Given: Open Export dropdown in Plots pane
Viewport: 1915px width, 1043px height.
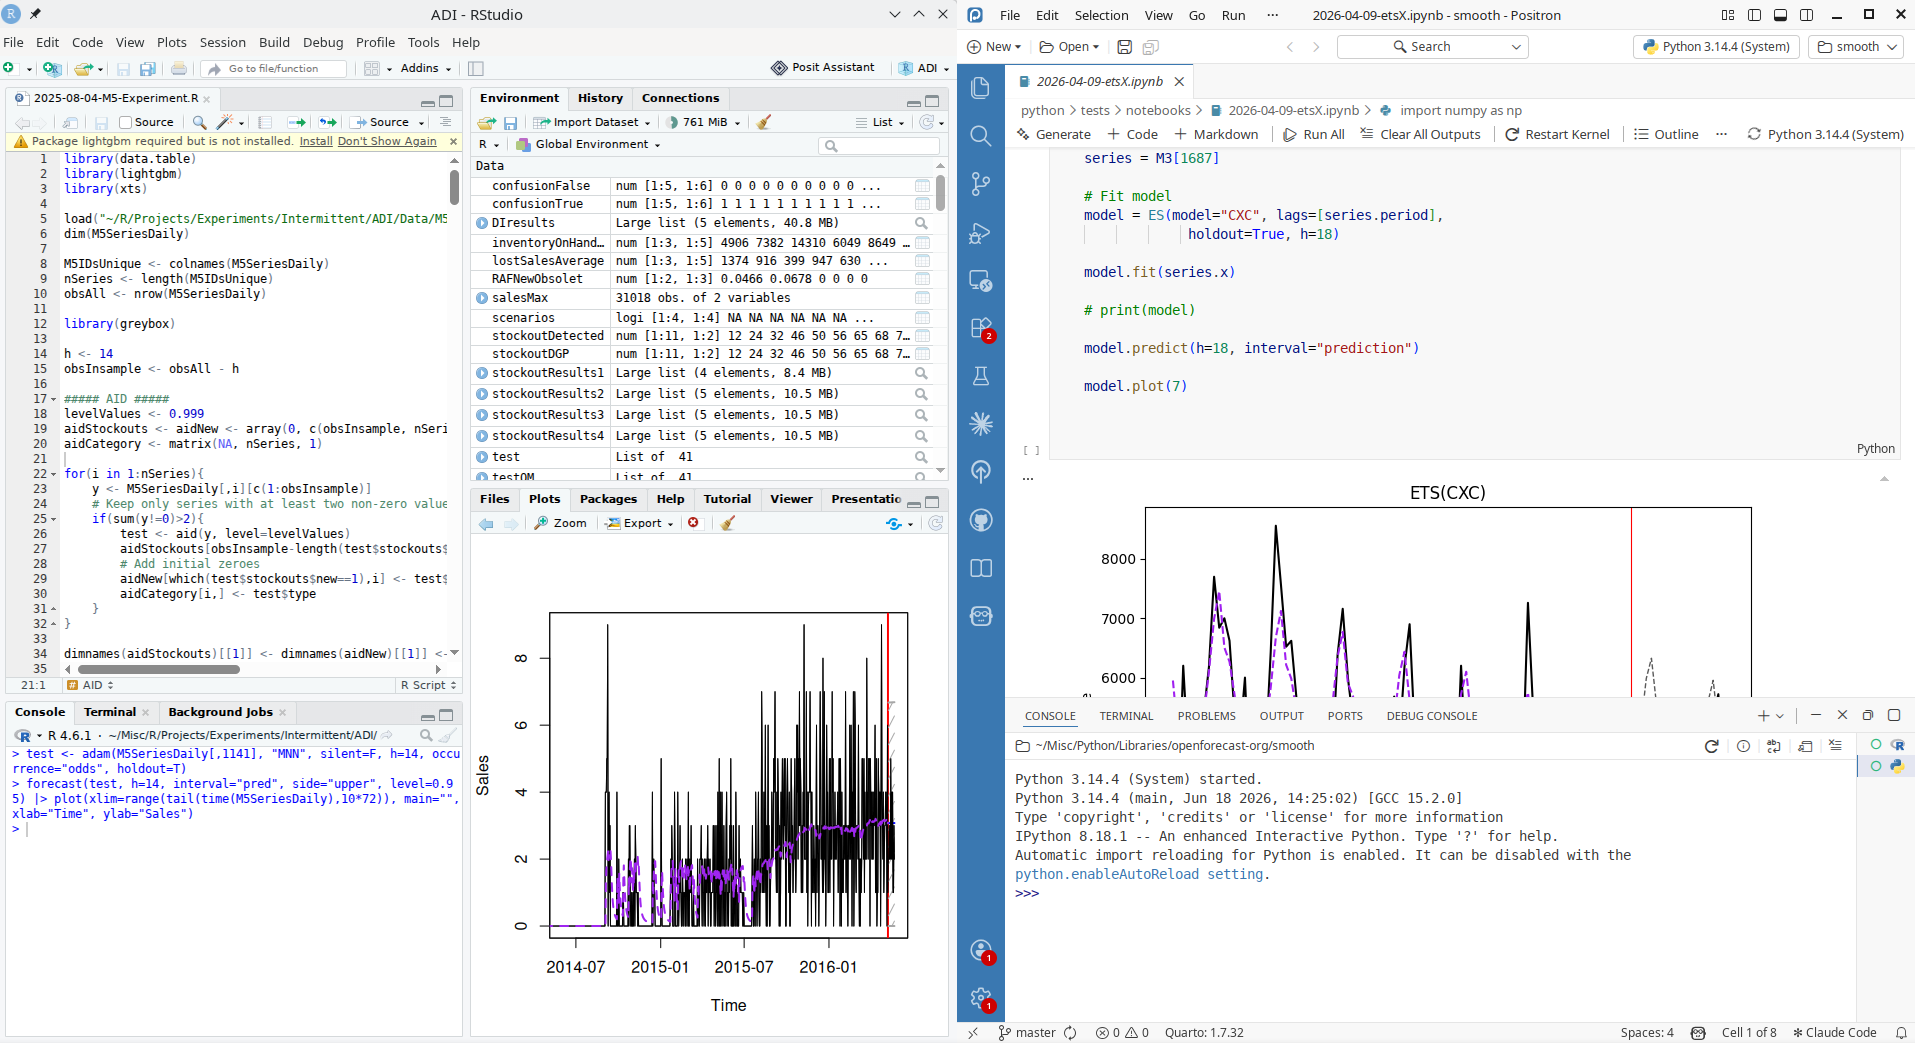Looking at the screenshot, I should coord(640,523).
